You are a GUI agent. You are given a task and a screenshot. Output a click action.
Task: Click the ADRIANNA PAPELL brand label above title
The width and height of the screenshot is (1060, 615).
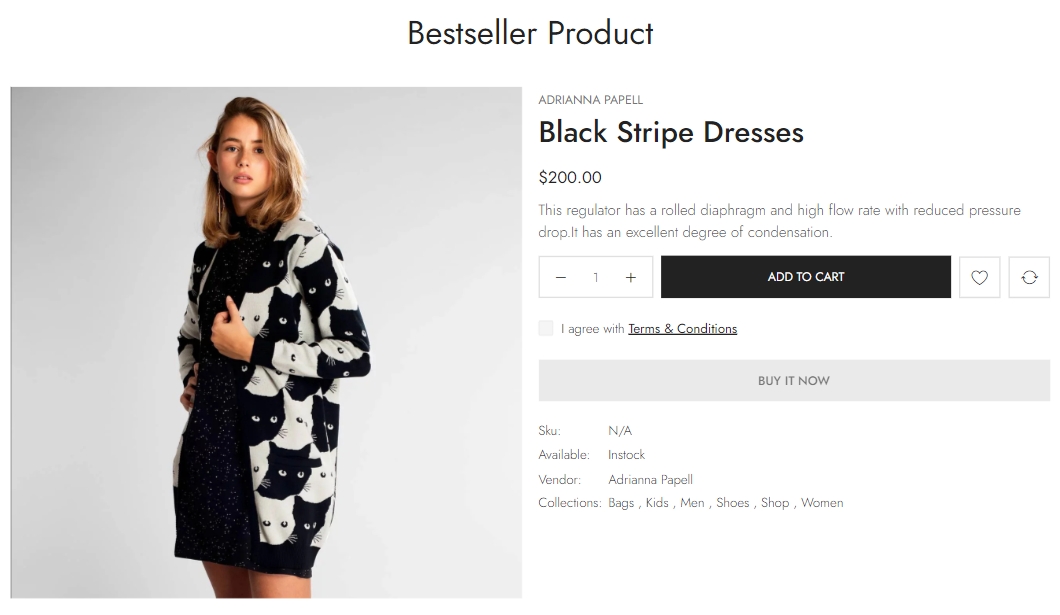tap(590, 100)
